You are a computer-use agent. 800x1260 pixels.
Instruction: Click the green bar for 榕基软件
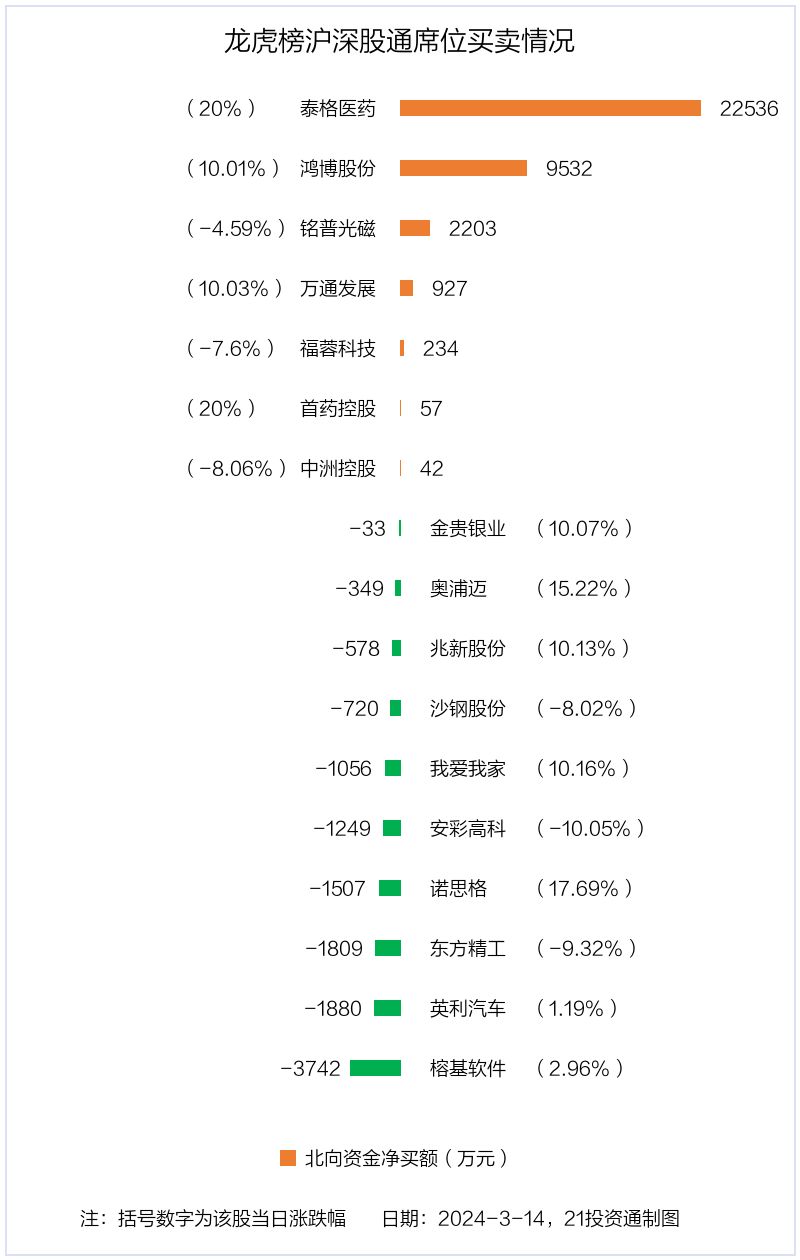click(x=375, y=1068)
